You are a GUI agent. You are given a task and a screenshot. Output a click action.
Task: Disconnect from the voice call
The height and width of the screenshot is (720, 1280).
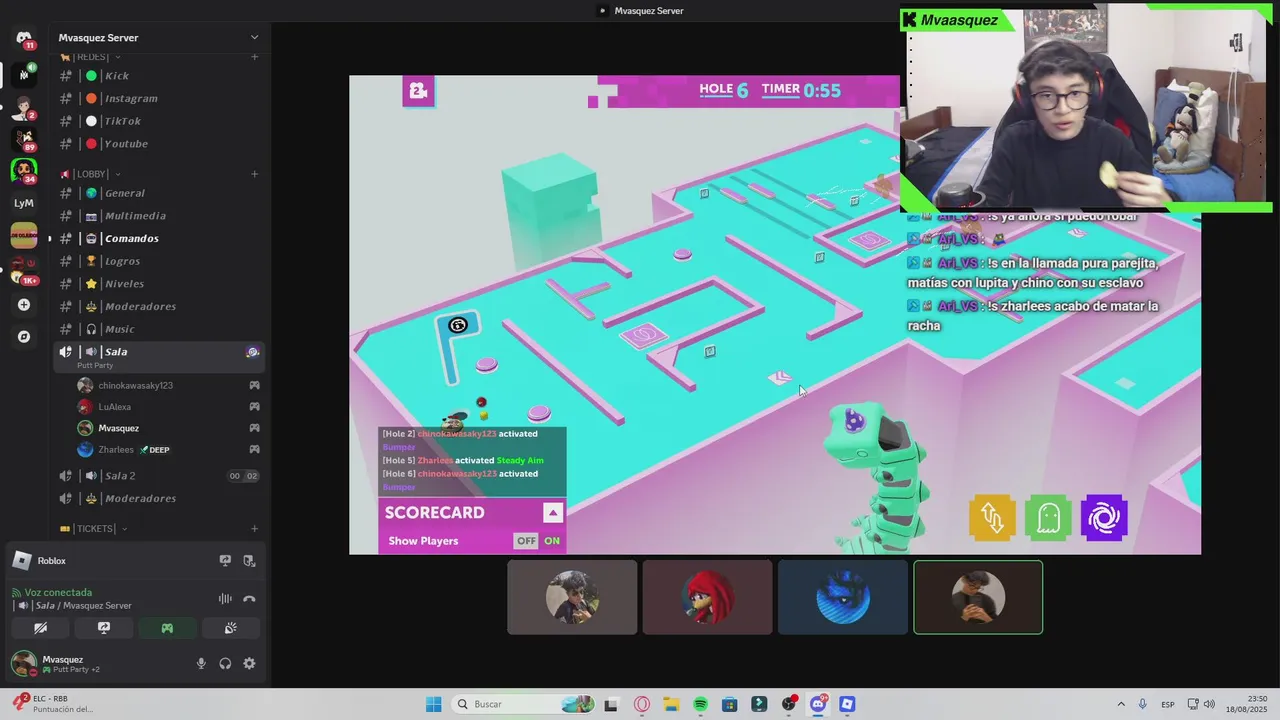point(249,599)
